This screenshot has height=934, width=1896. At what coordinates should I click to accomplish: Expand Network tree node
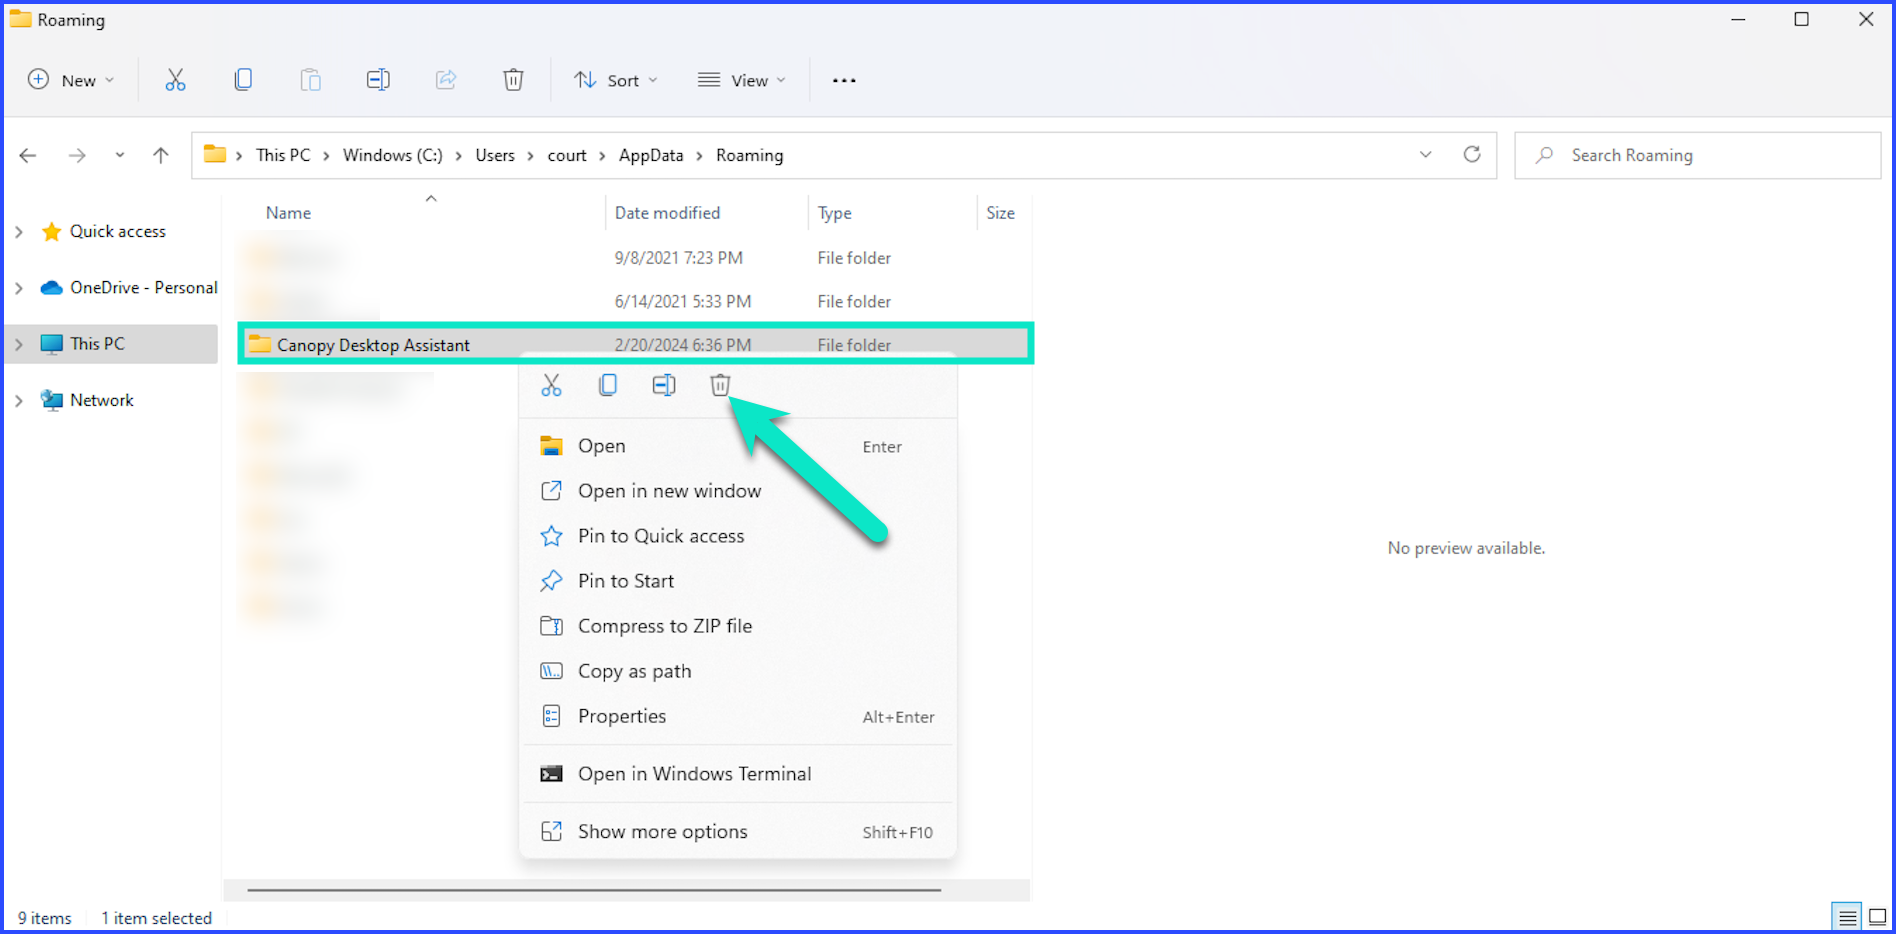point(19,400)
